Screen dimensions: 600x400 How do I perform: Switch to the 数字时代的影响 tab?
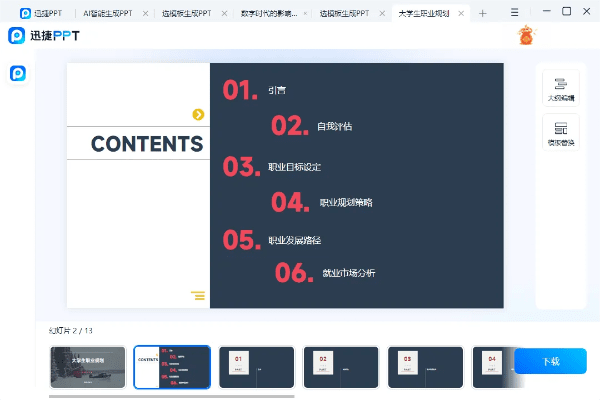pos(269,13)
